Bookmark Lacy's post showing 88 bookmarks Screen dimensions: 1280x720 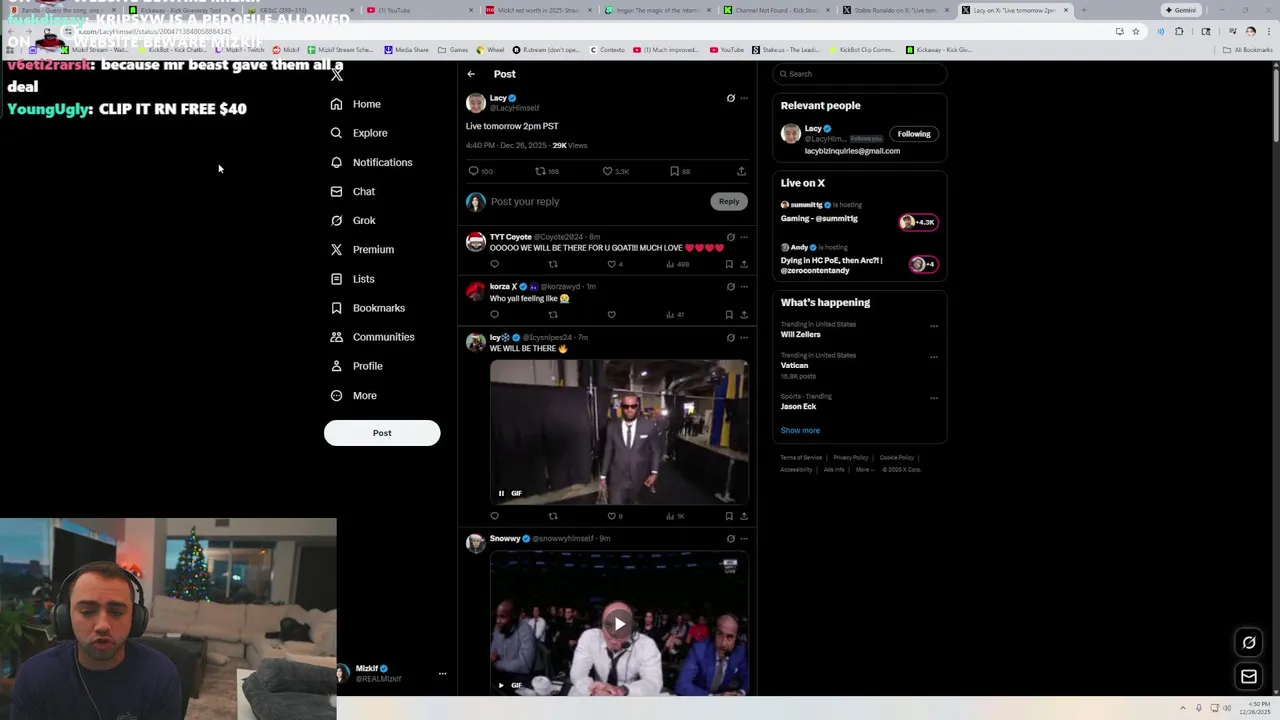[x=674, y=171]
